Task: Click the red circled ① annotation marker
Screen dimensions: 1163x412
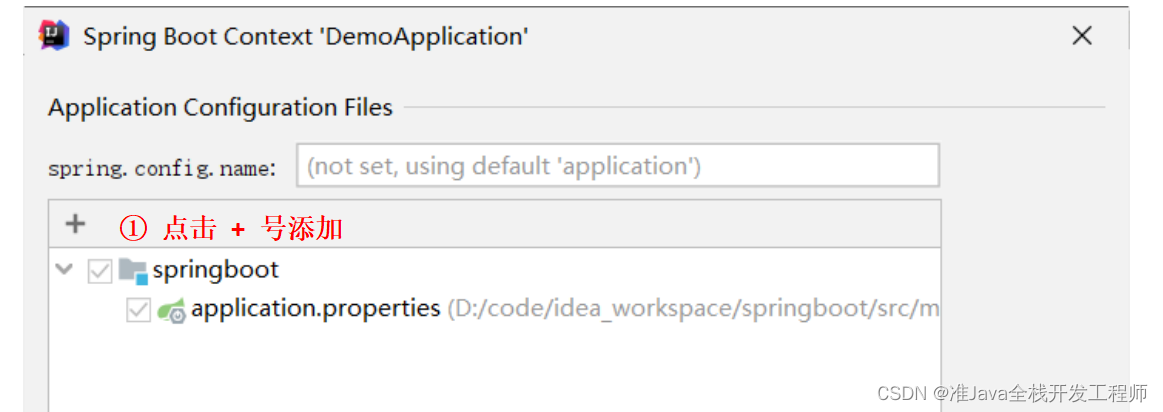Action: point(133,229)
